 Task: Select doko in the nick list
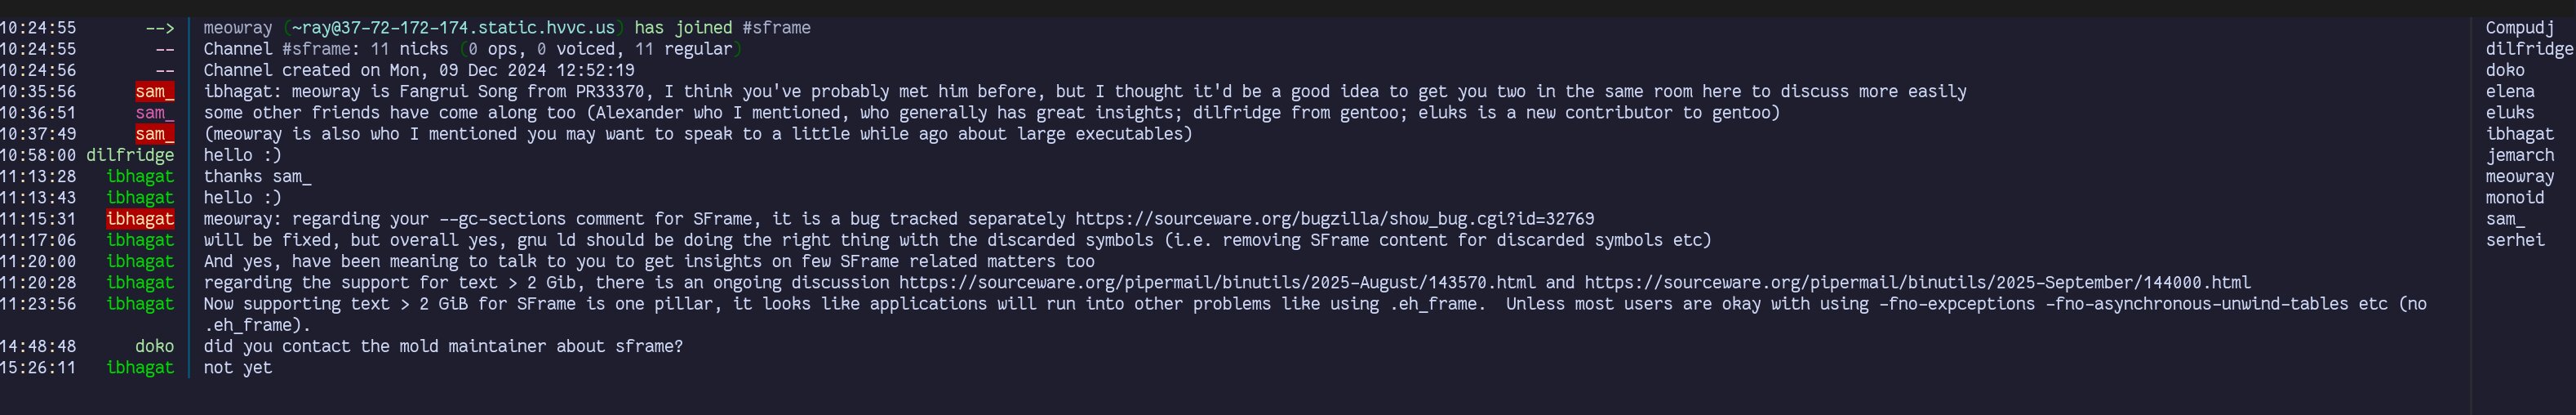2505,70
